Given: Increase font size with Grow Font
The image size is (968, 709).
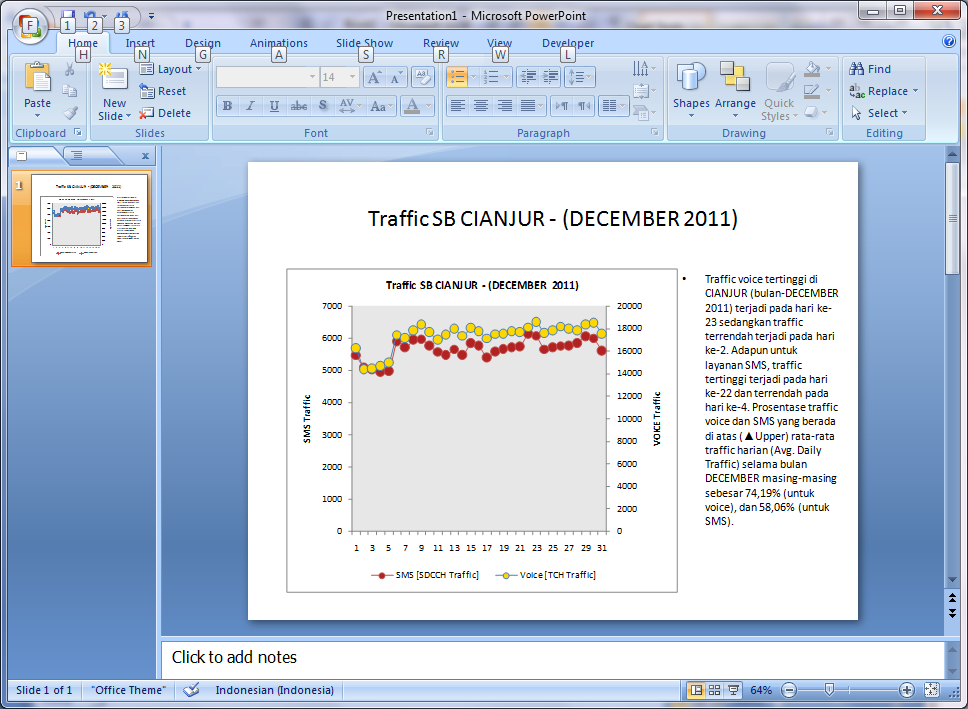Looking at the screenshot, I should point(373,77).
